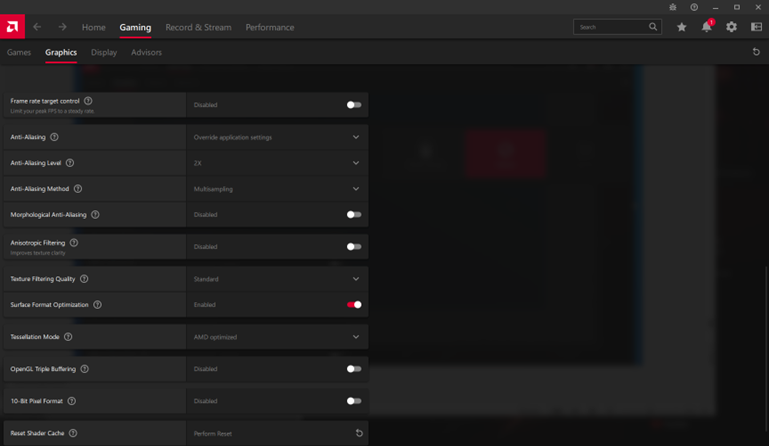Screen dimensions: 769x446
Task: Open the Record & Stream tab
Action: [x=198, y=27]
